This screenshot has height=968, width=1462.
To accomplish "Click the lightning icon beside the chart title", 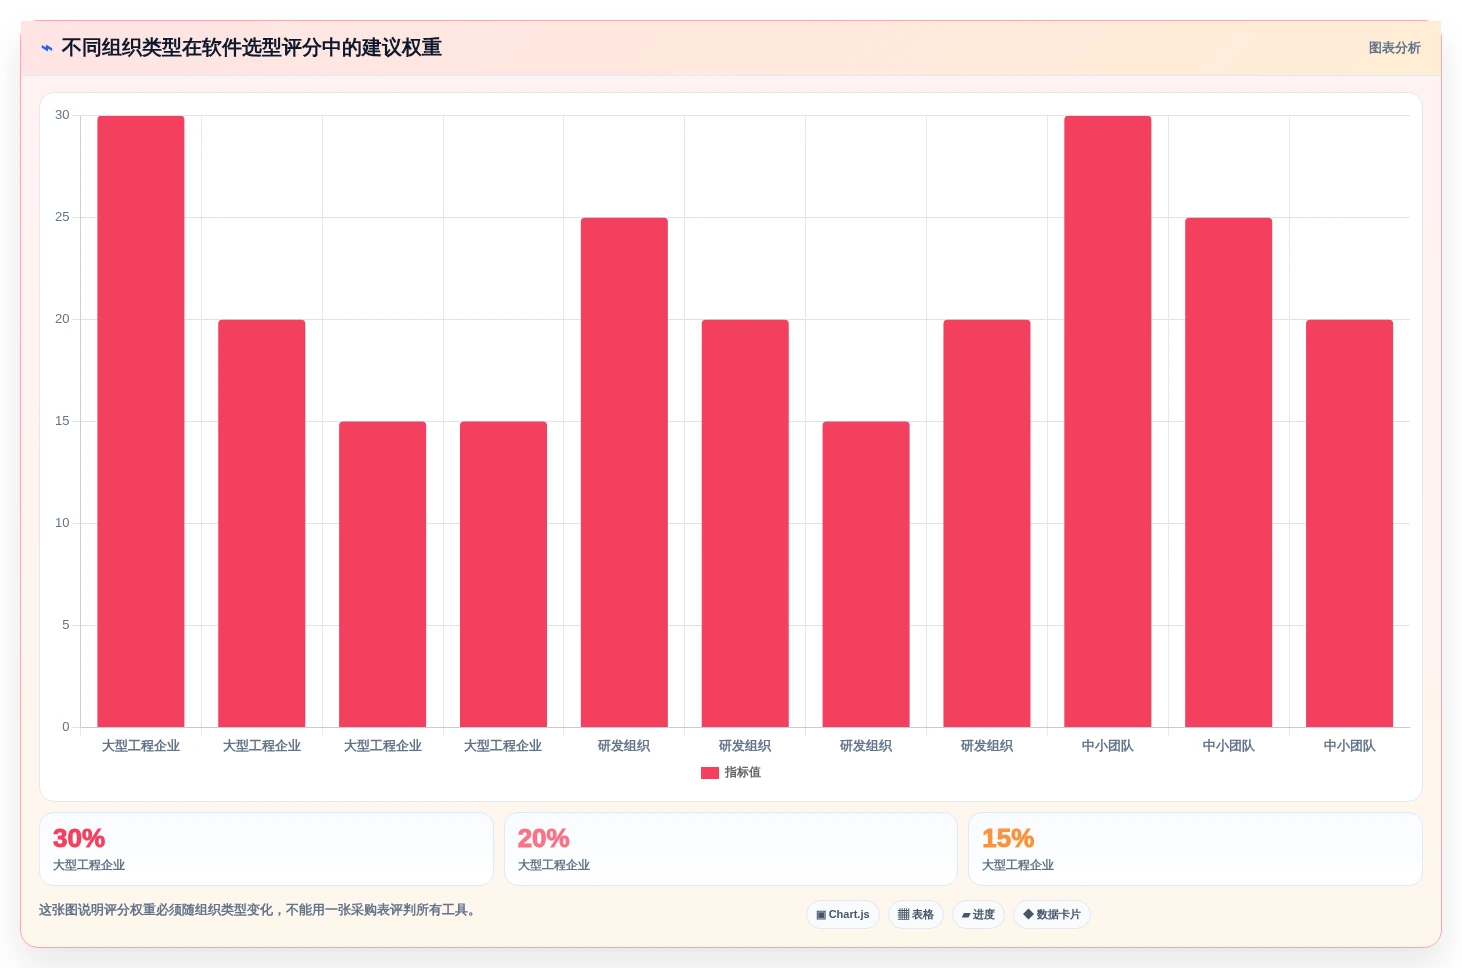I will [x=47, y=48].
